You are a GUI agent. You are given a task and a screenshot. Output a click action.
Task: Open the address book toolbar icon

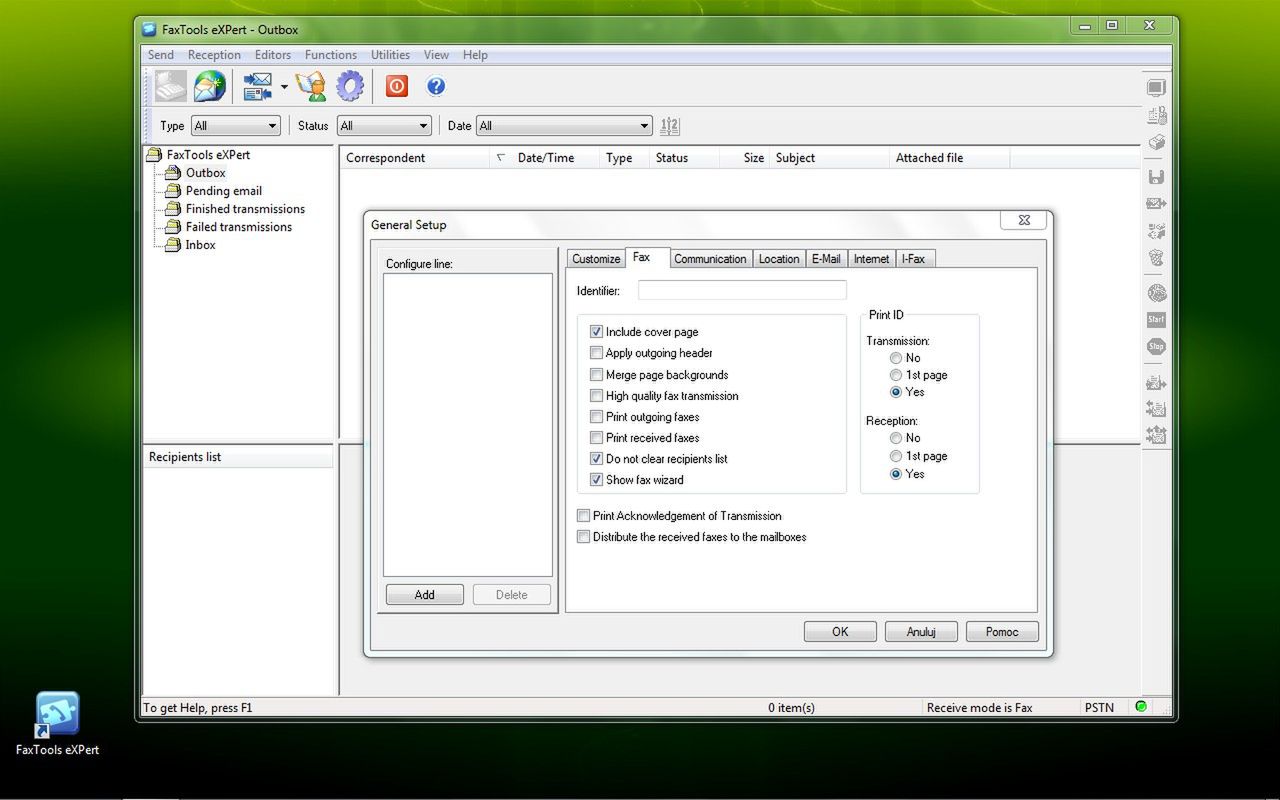(x=311, y=87)
